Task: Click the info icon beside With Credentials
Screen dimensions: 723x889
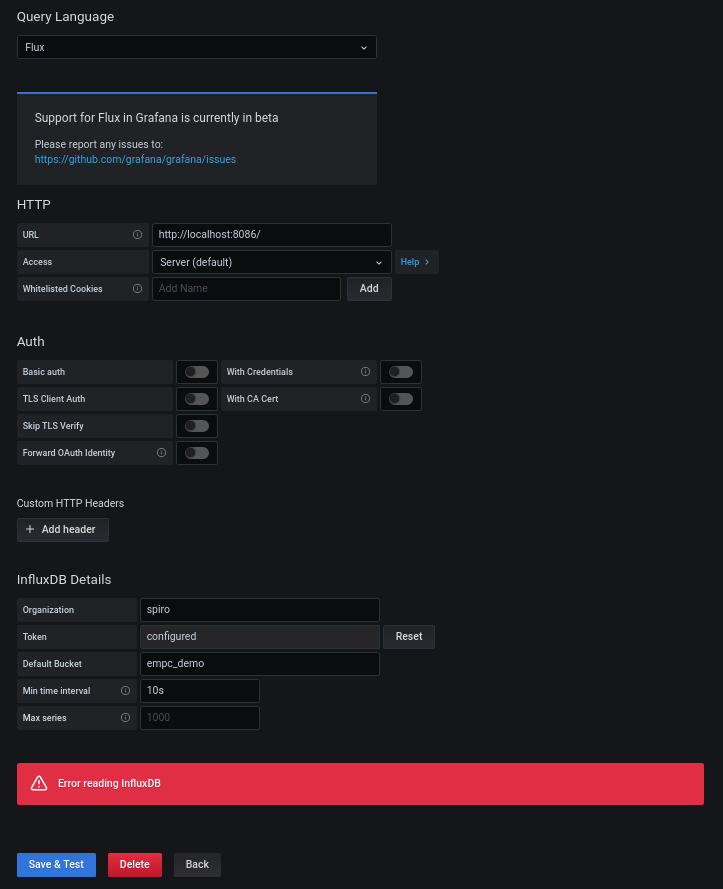Action: coord(365,372)
